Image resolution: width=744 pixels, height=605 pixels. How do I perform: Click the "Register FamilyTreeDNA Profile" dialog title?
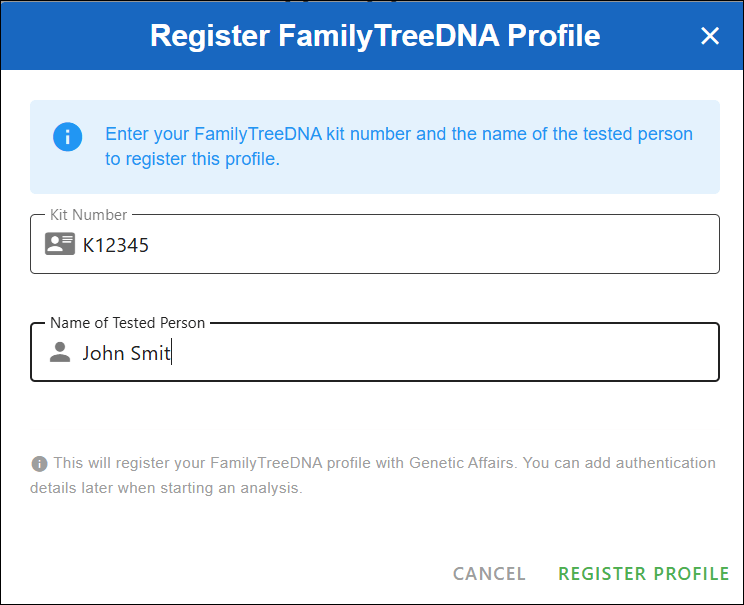(x=375, y=36)
